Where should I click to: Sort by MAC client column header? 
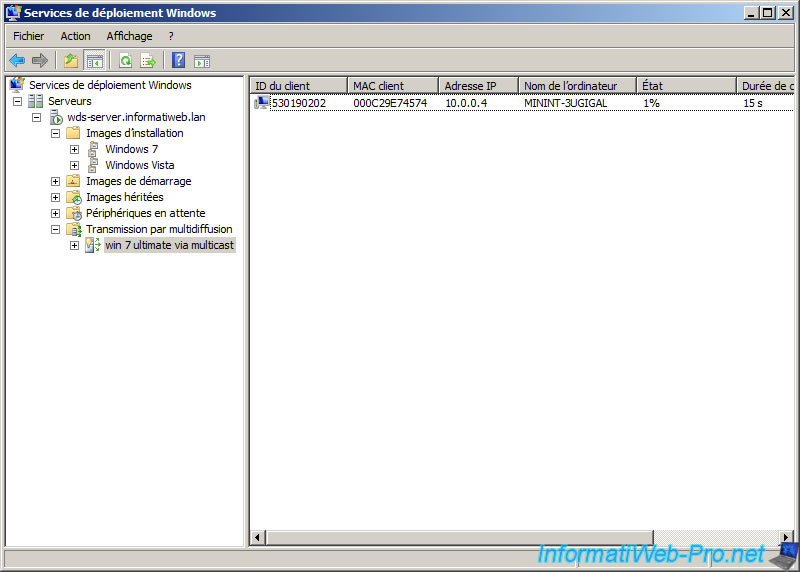pos(393,86)
